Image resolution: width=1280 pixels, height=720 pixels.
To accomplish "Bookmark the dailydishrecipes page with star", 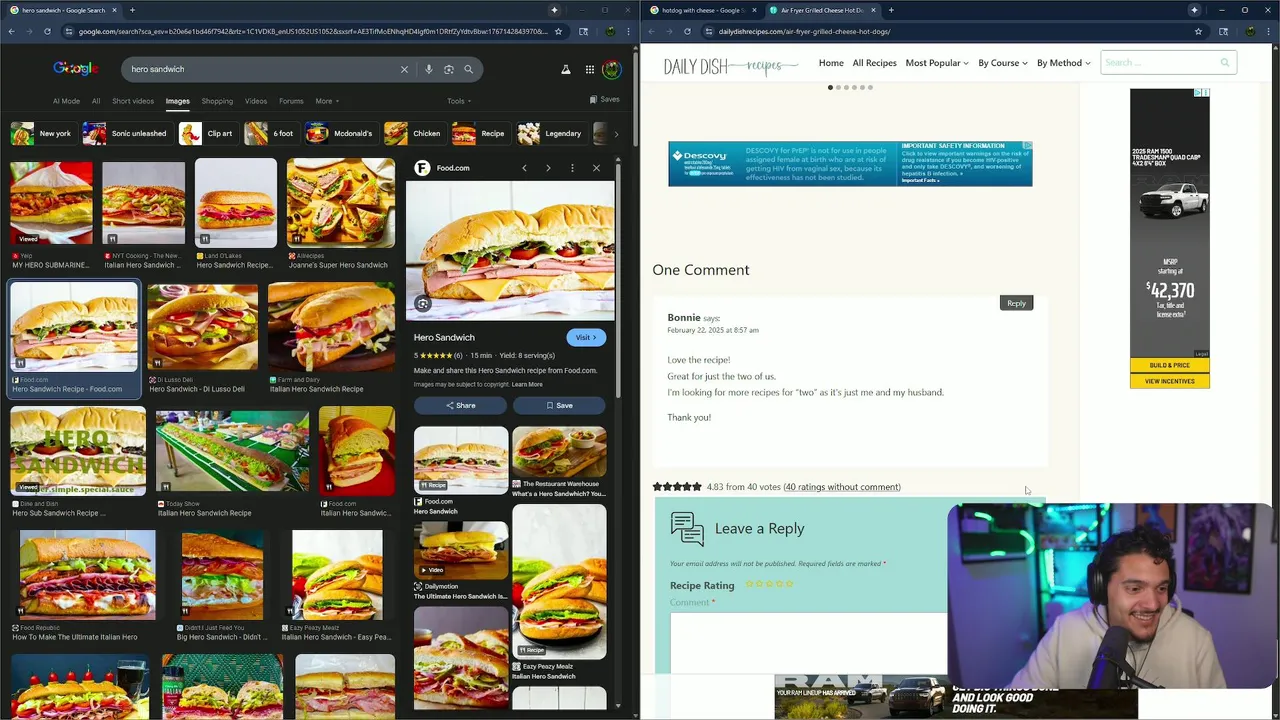I will tap(1198, 31).
